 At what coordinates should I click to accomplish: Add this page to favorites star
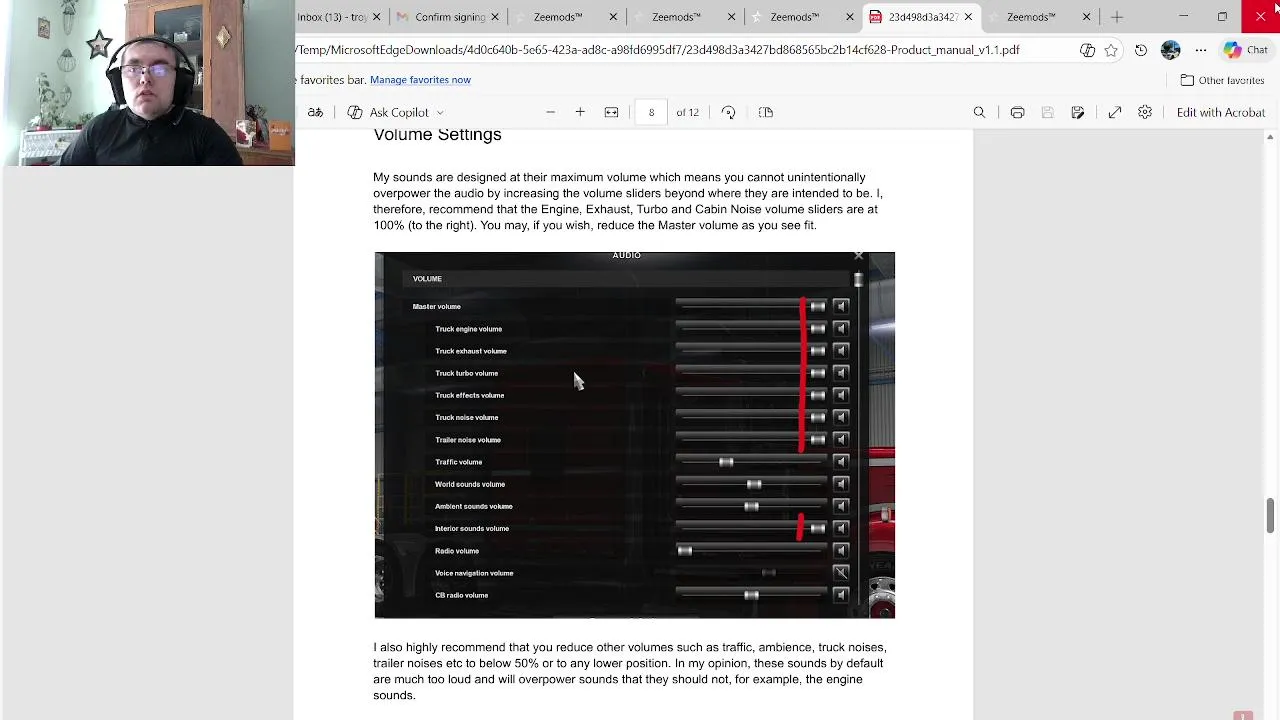(1111, 50)
